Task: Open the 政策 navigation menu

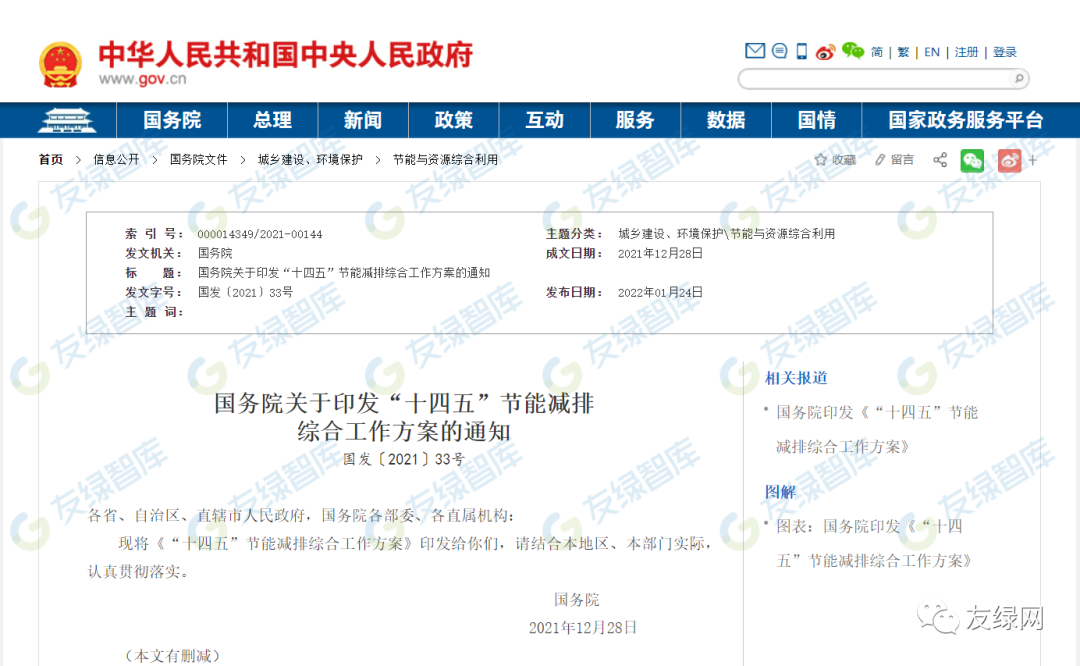Action: click(x=453, y=120)
